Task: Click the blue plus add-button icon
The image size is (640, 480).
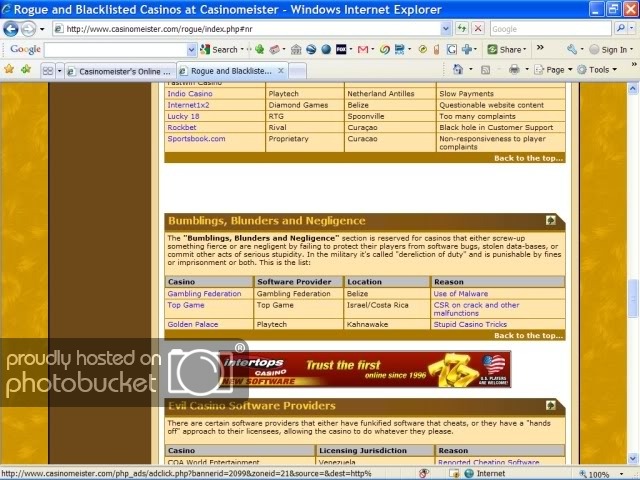Action: point(467,50)
